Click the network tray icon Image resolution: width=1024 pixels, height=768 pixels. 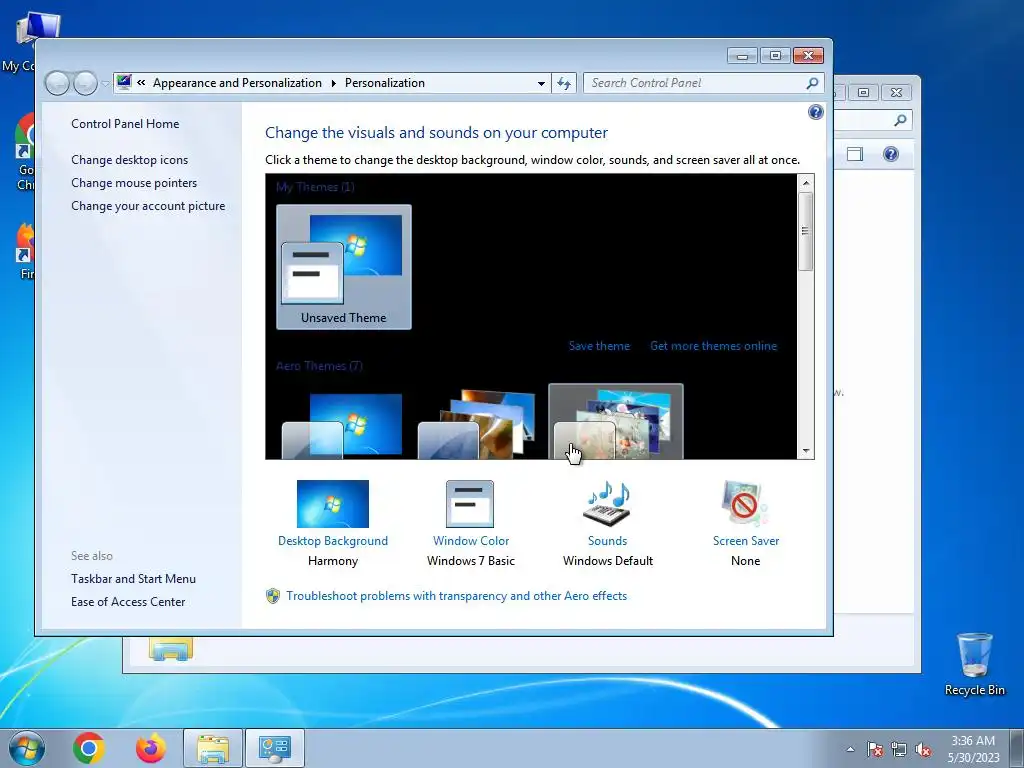click(899, 749)
